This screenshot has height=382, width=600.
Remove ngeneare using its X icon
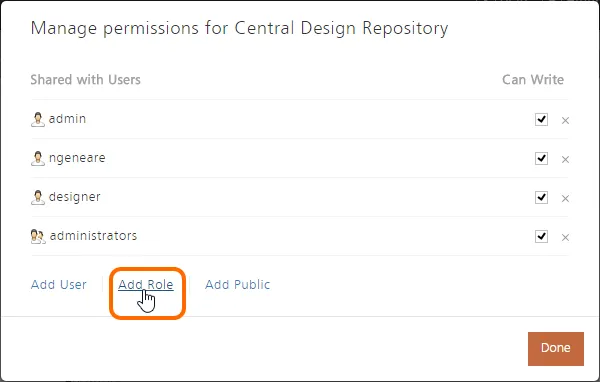[565, 160]
